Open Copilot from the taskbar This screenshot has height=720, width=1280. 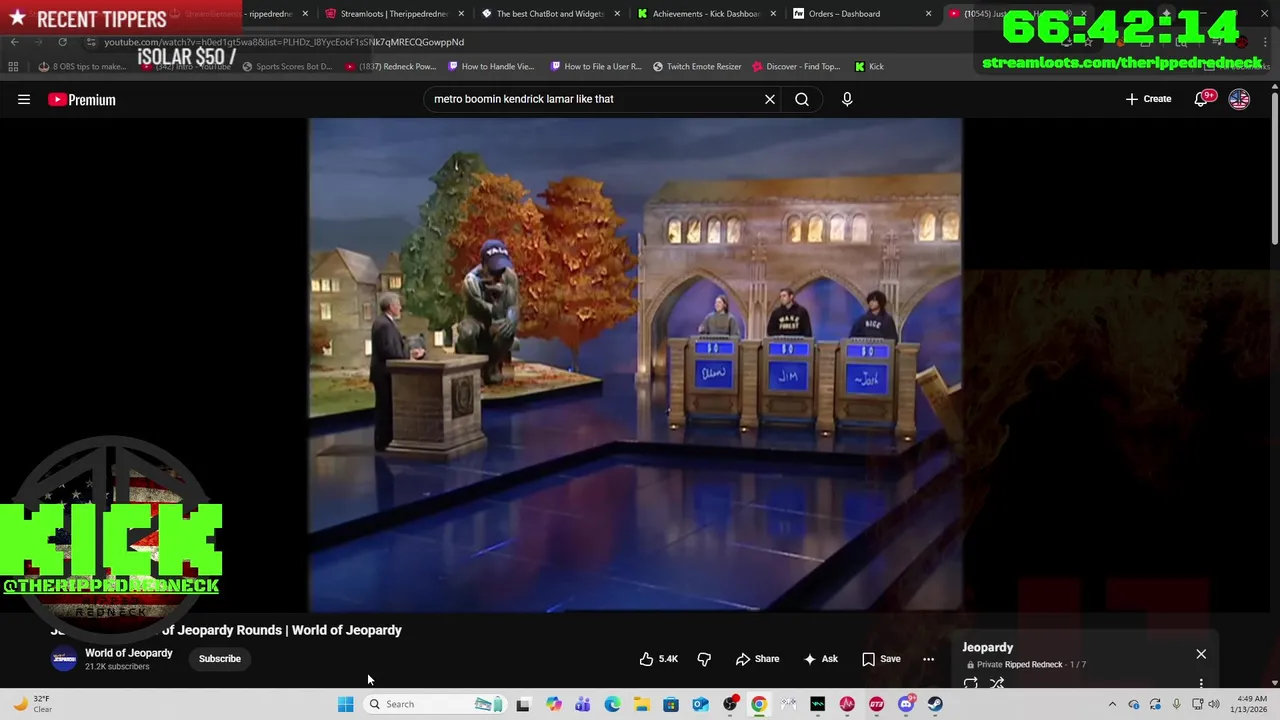[554, 704]
